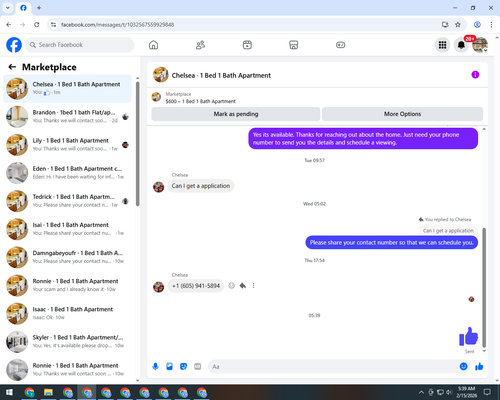This screenshot has height=400, width=500.
Task: Open Ronnie chat saying 'Your scam'
Action: tap(67, 285)
